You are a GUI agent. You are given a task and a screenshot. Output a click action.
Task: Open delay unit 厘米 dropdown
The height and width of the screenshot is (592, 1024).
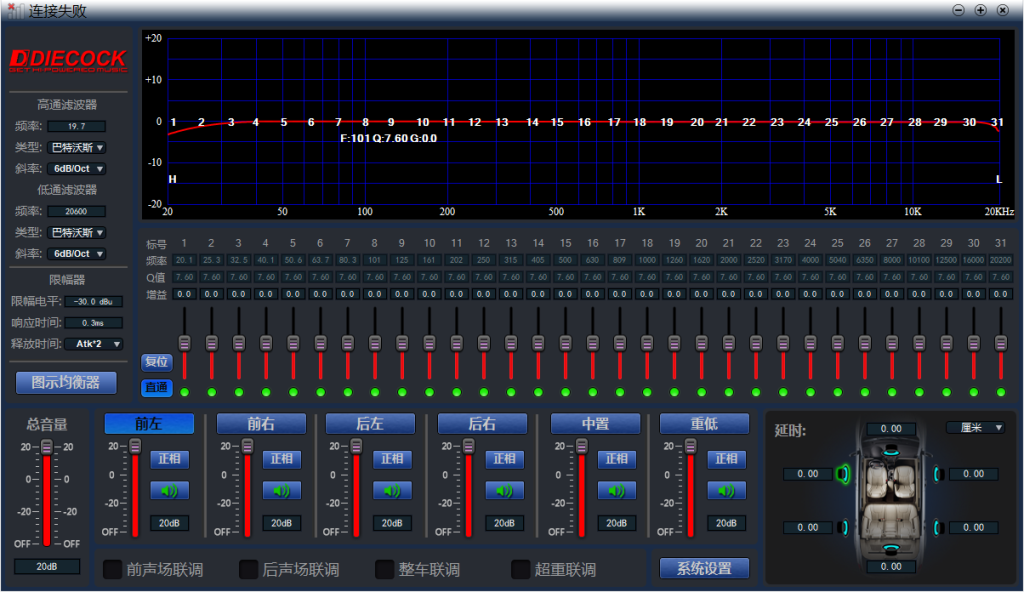976,427
